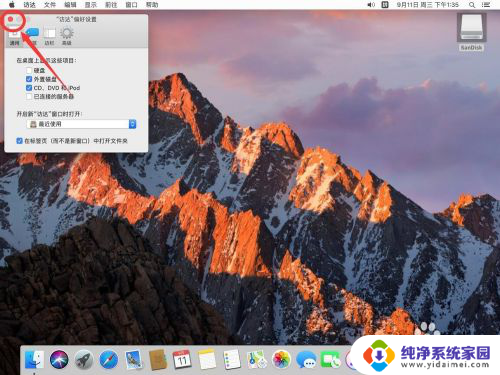Screen dimensions: 500x375
Task: Switch to the 边栏 (sidebar) preferences tab
Action: point(49,37)
